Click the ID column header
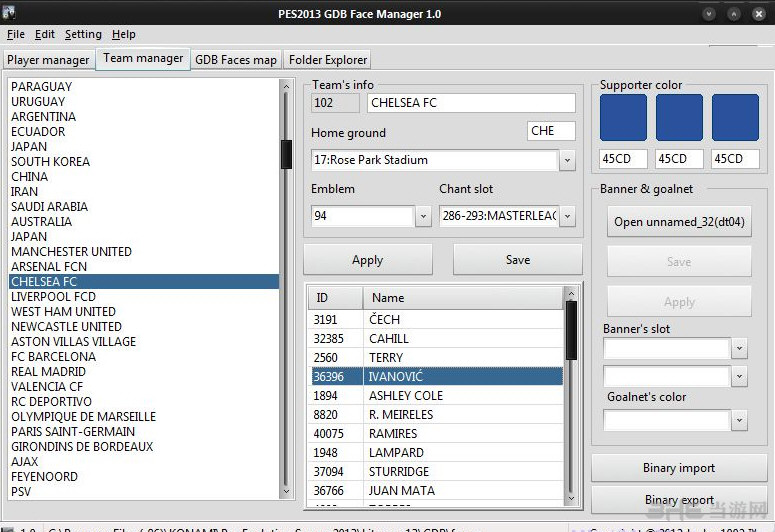 (x=336, y=298)
